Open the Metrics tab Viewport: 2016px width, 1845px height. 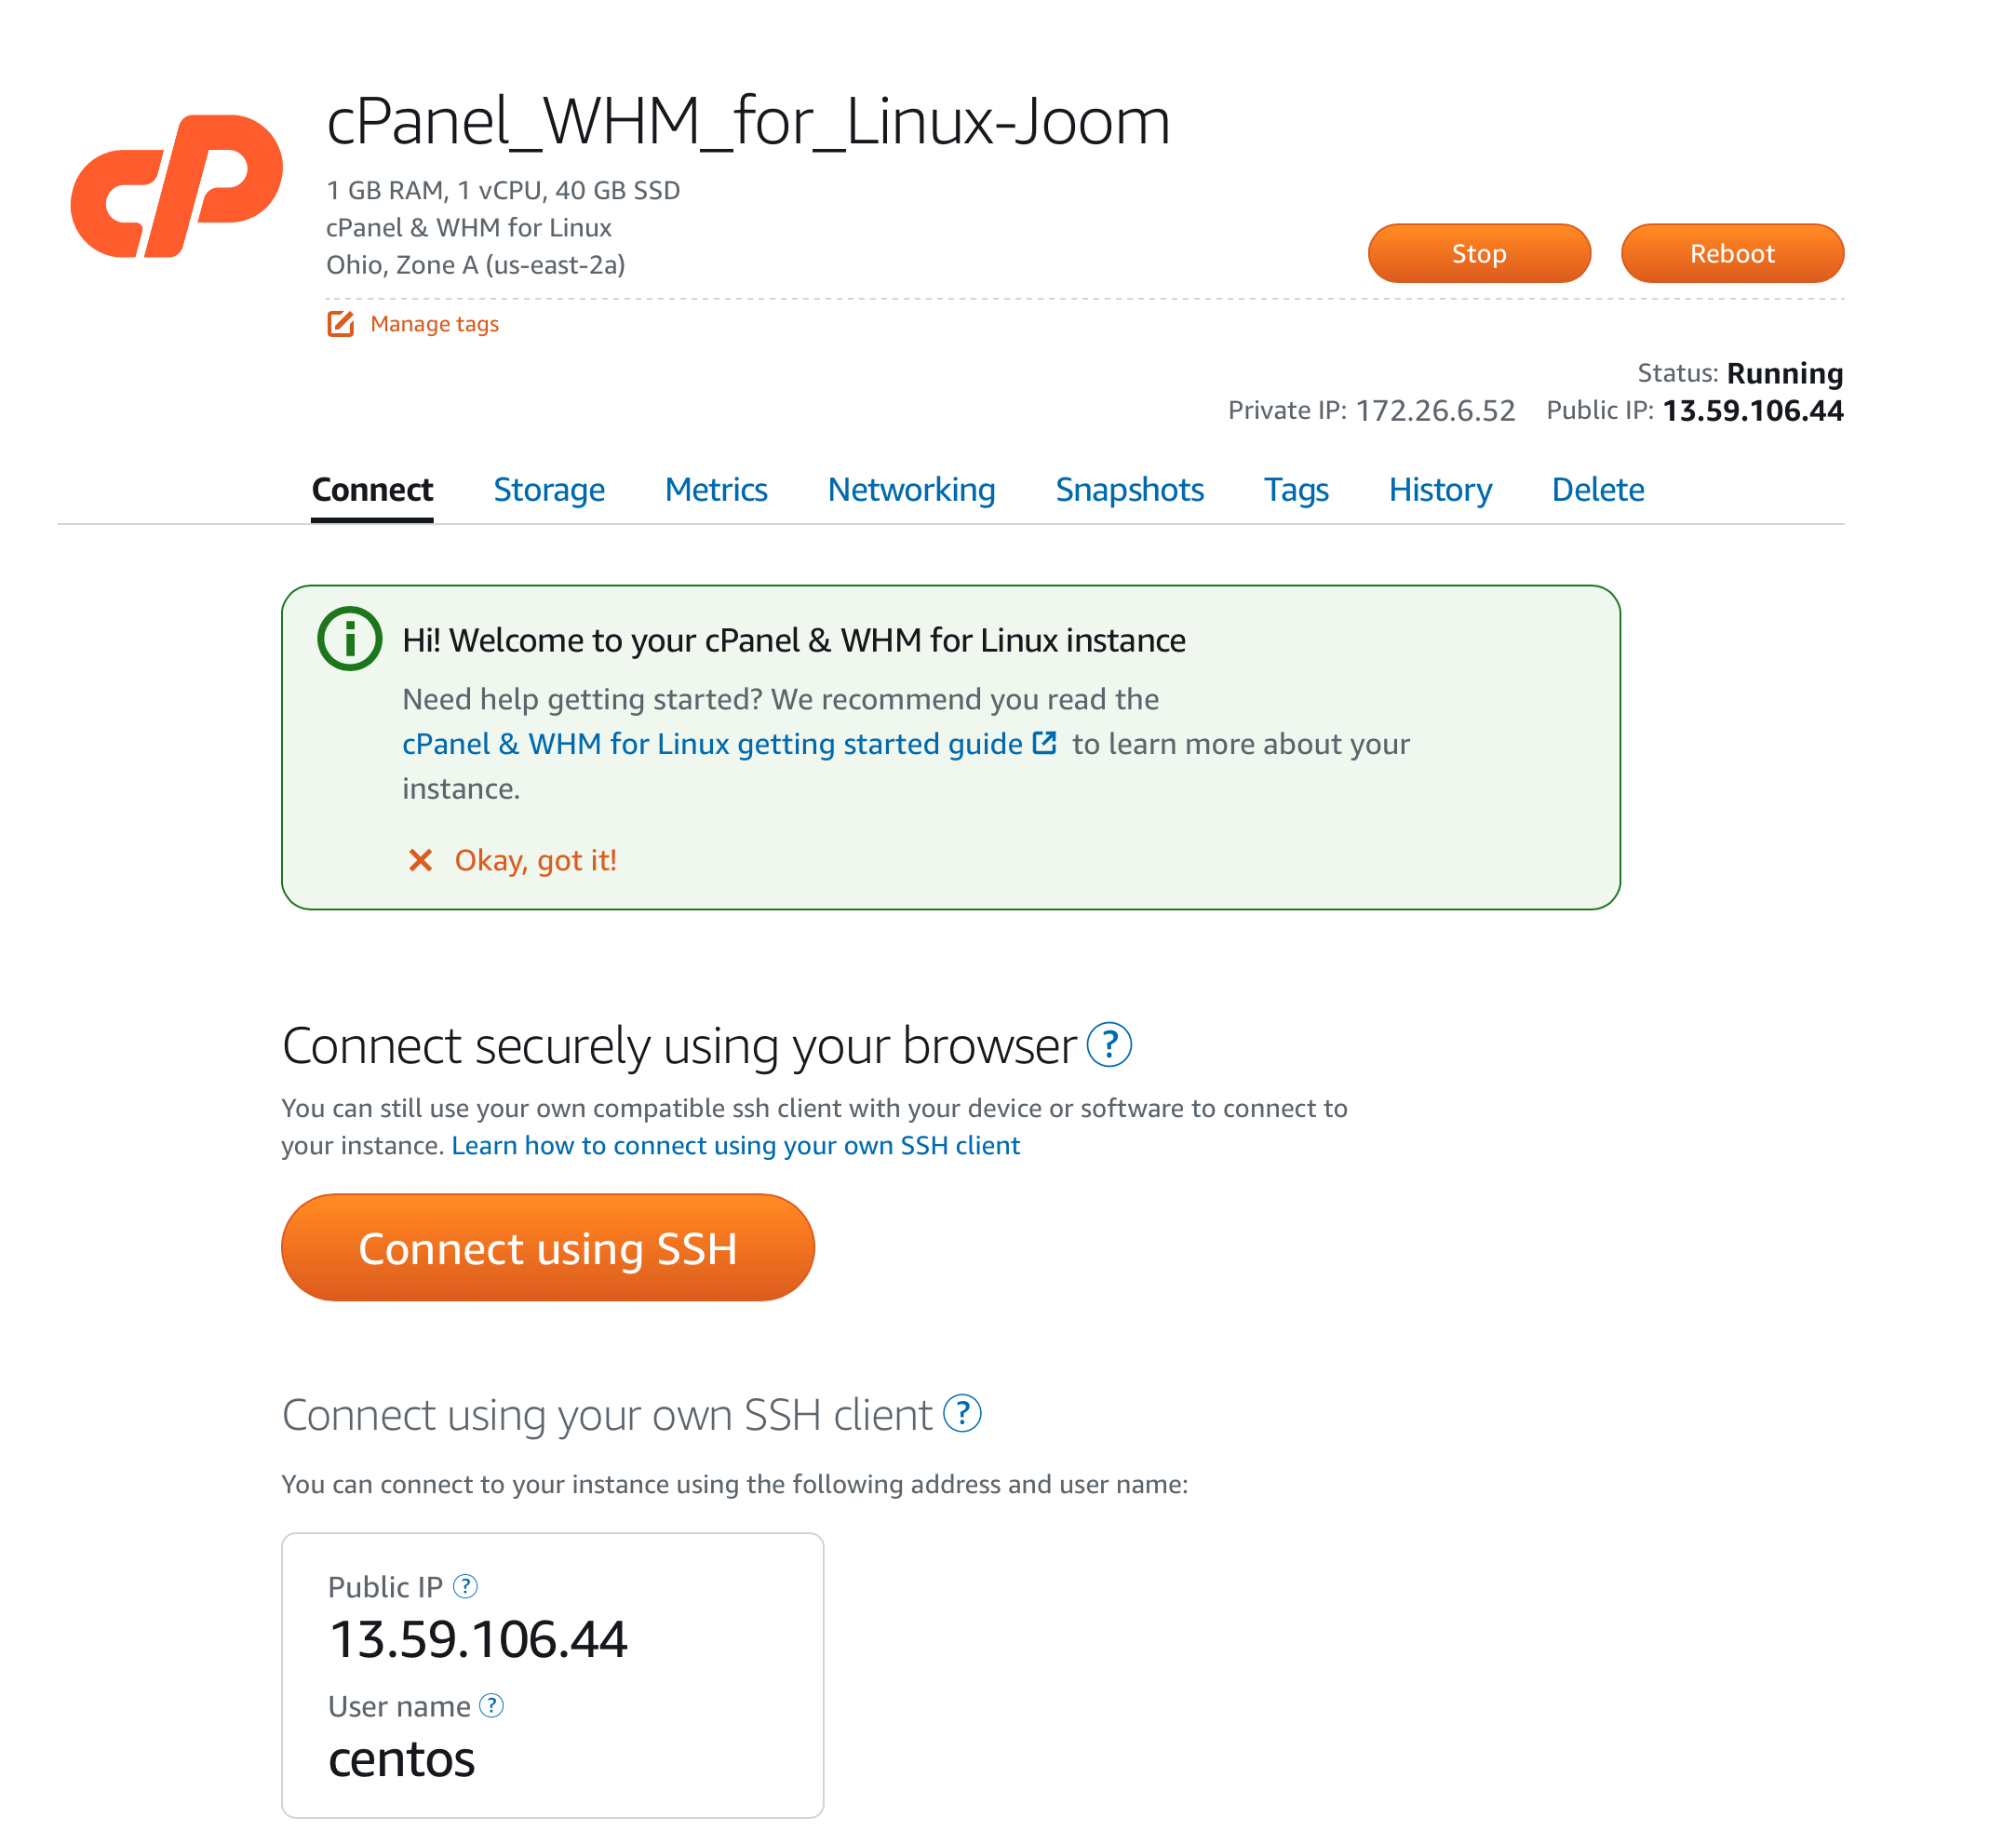click(716, 490)
